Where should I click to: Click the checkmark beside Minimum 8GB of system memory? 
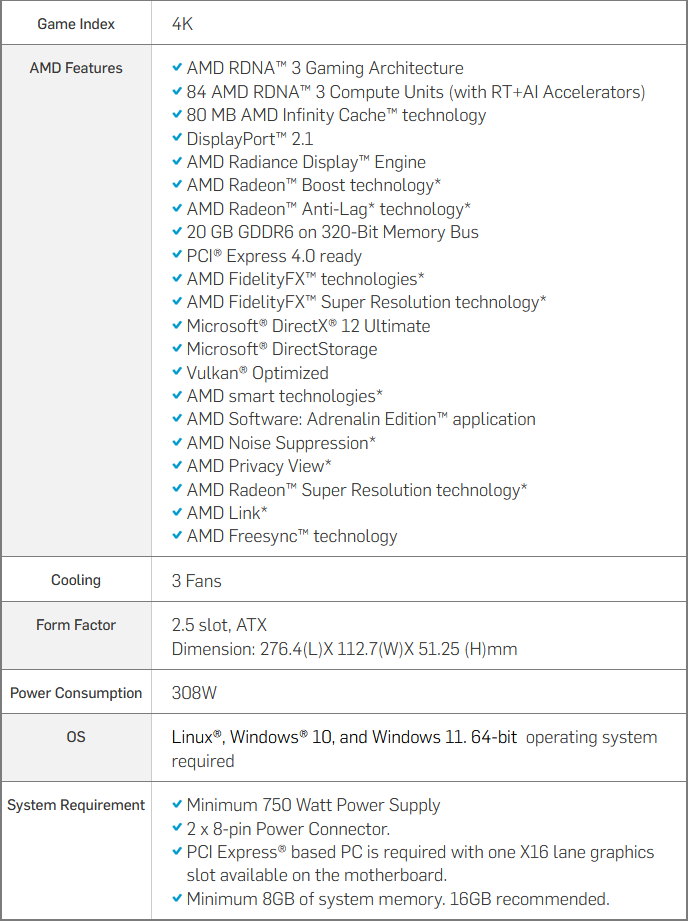(x=177, y=898)
